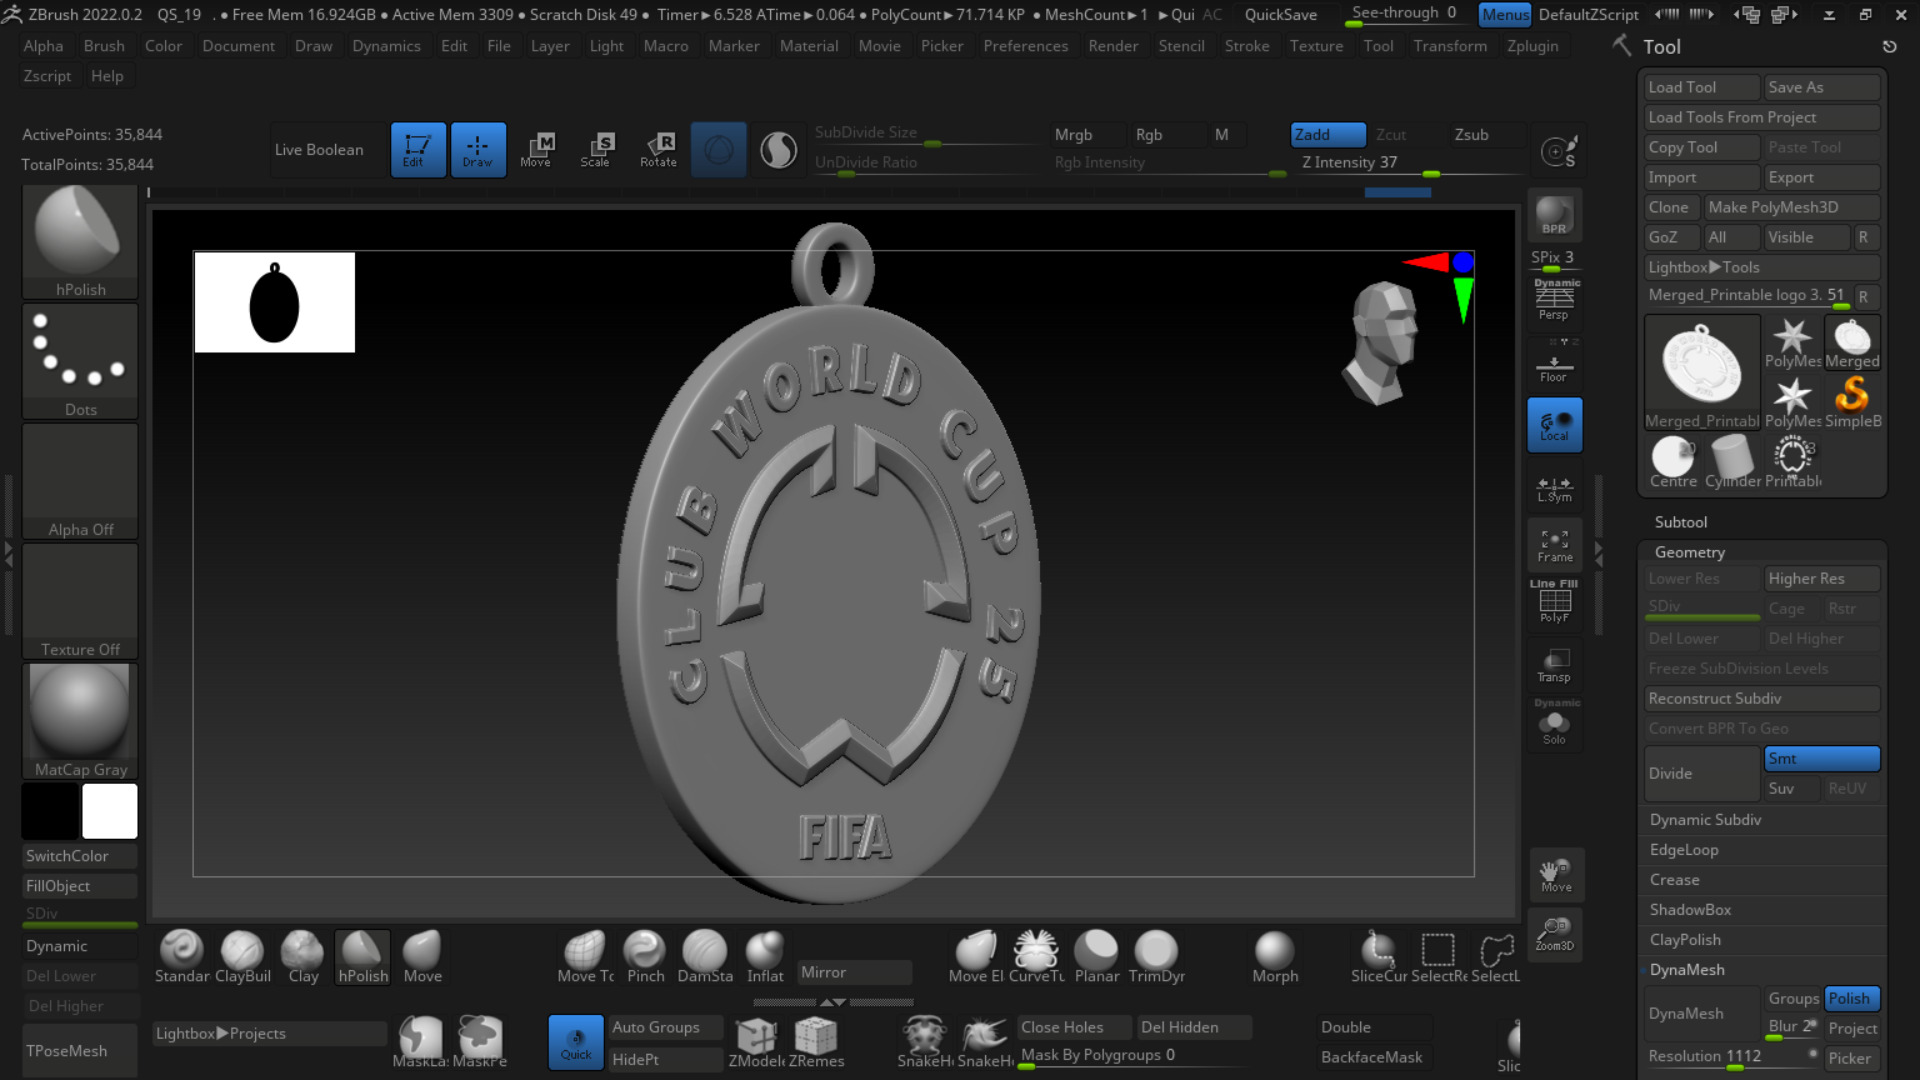Click the Load Tool button

(x=1702, y=87)
